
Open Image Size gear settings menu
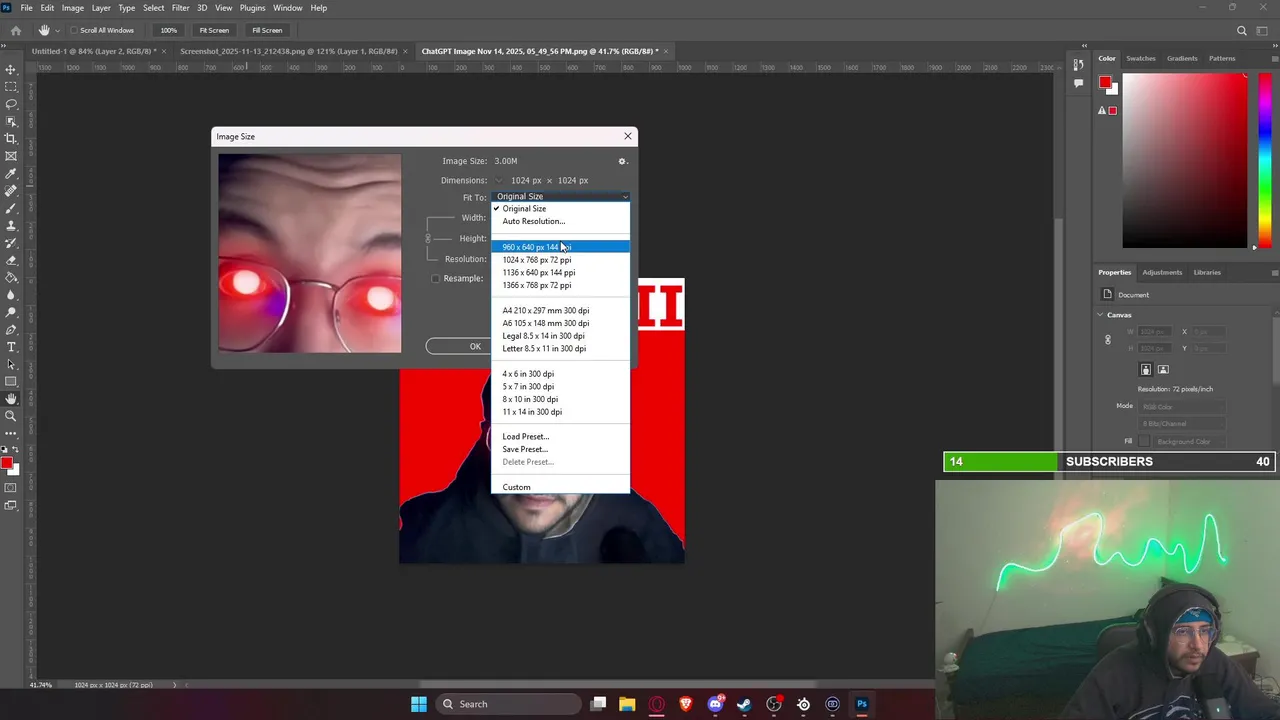pyautogui.click(x=622, y=161)
